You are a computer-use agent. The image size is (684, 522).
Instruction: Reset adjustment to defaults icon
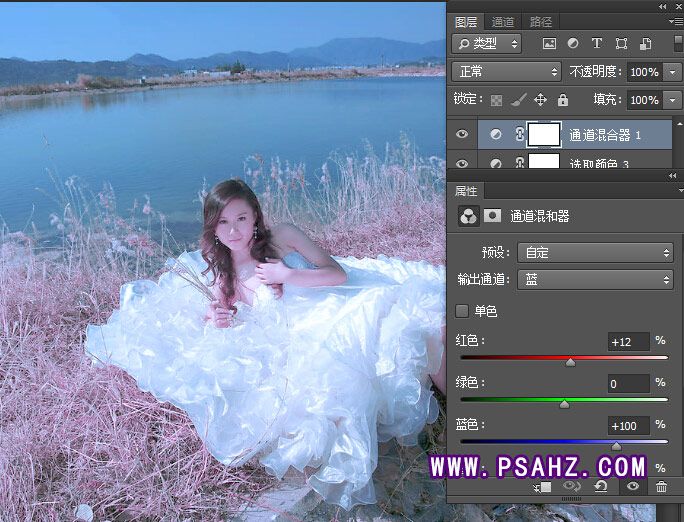(601, 487)
